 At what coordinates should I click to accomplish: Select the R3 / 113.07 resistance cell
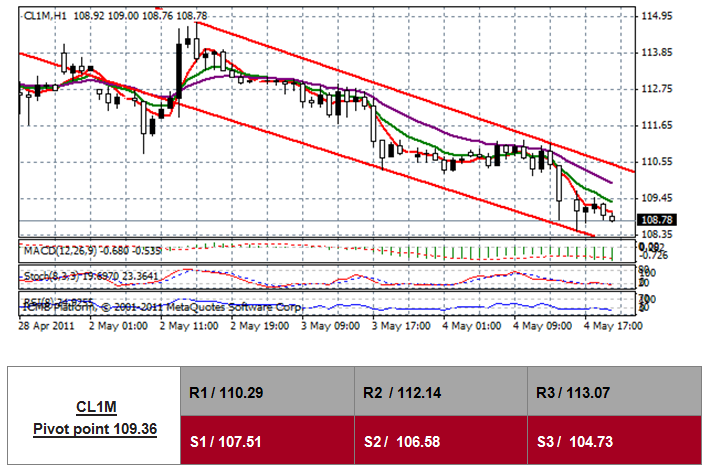pos(615,391)
